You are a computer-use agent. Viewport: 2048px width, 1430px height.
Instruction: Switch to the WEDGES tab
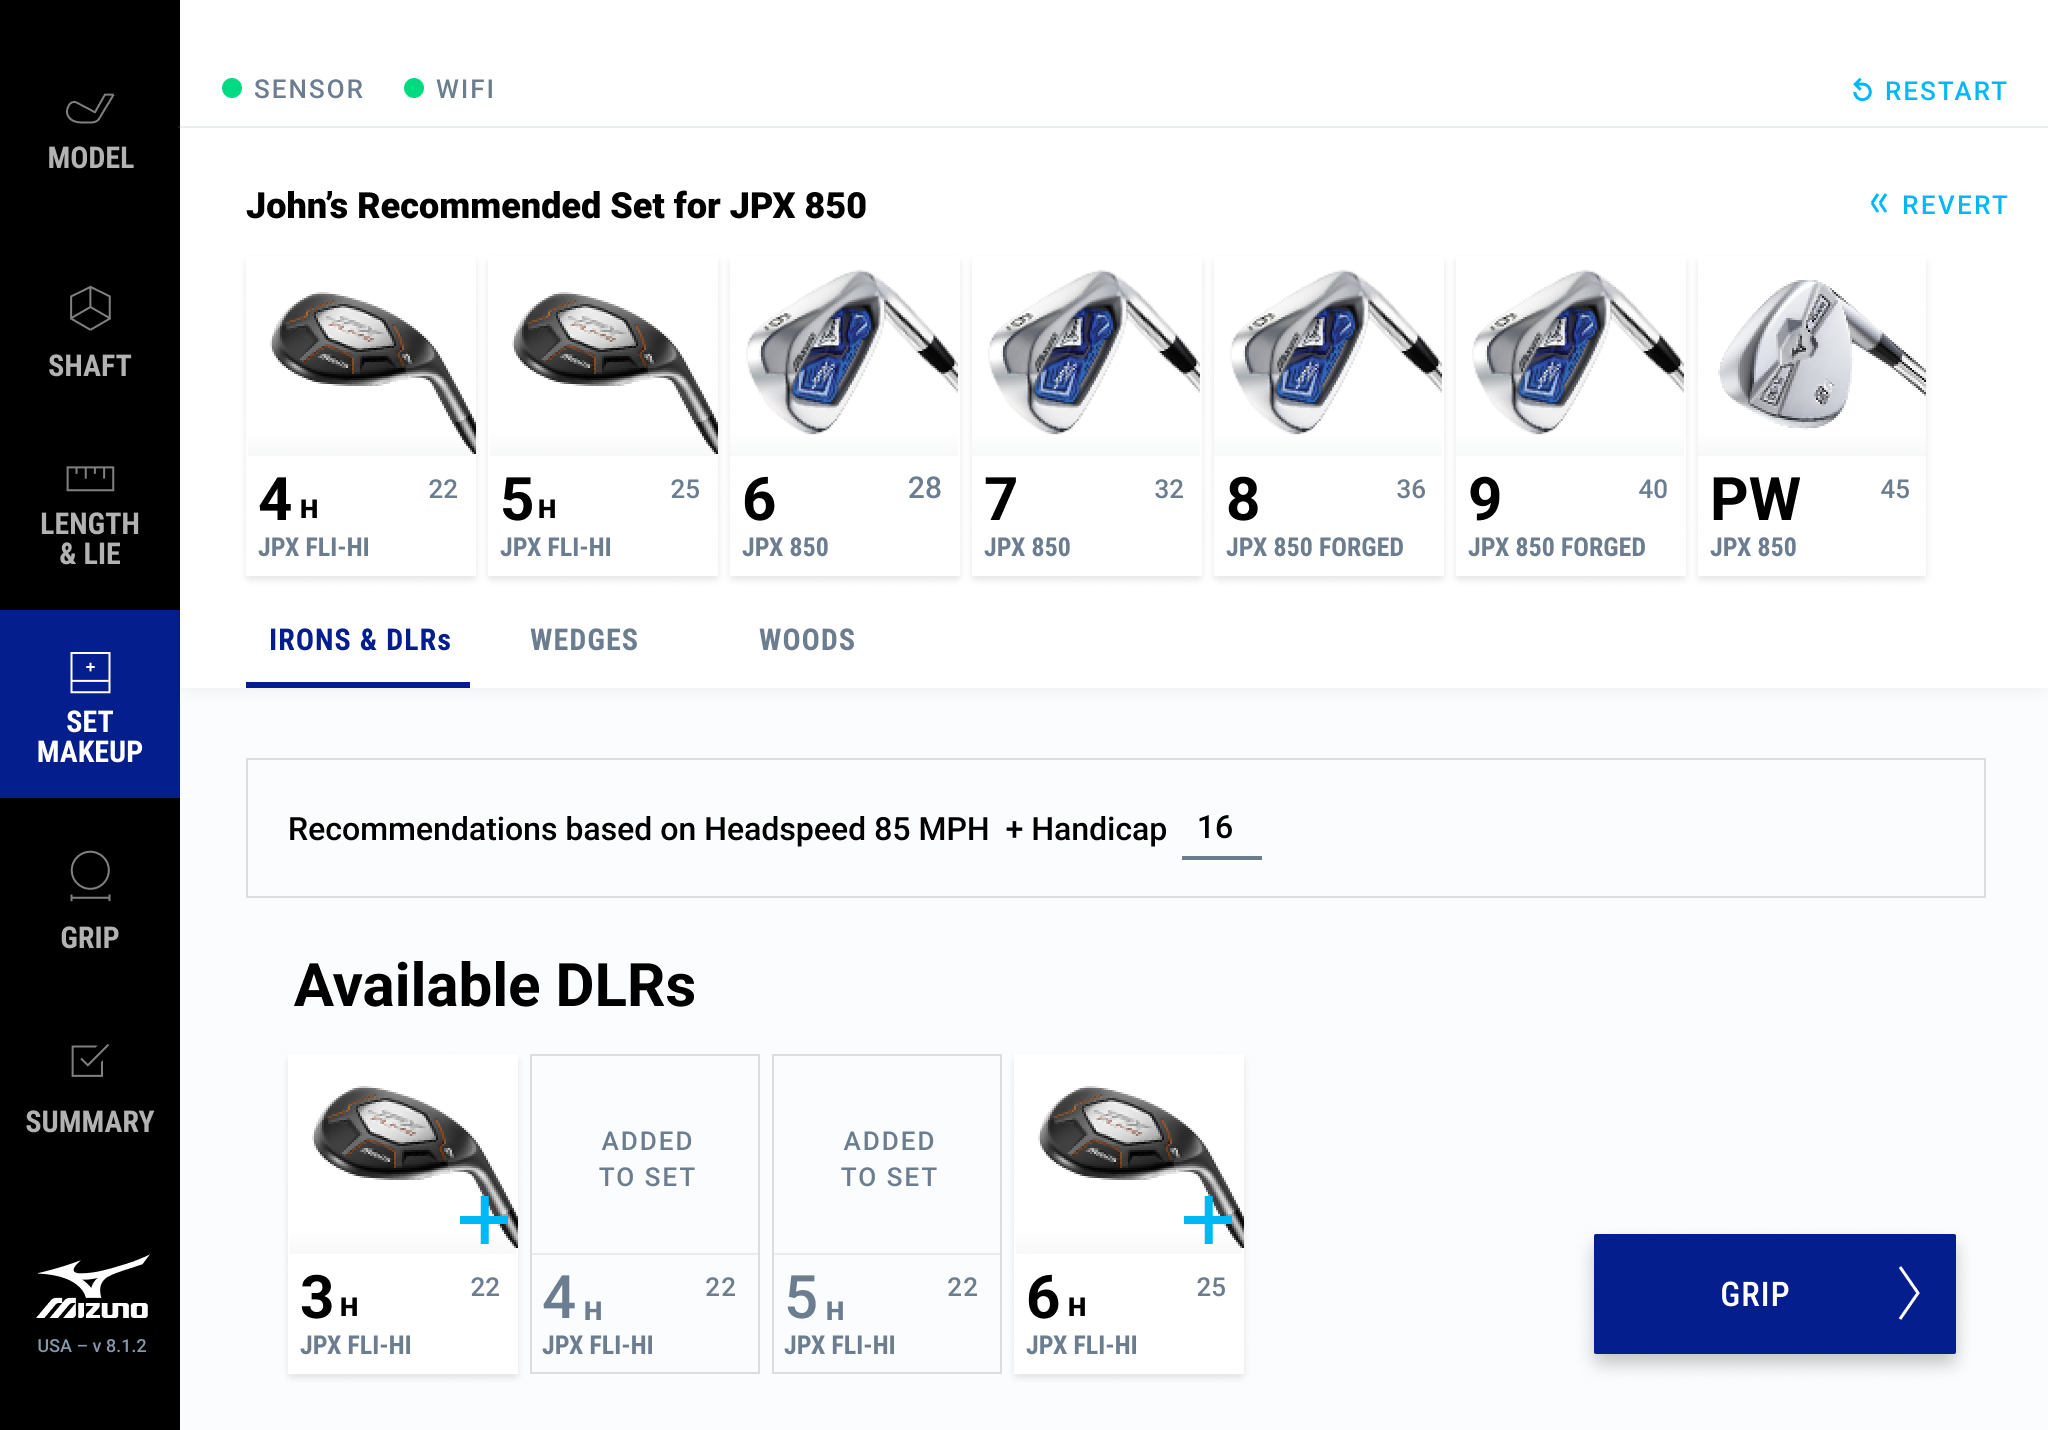[x=584, y=640]
